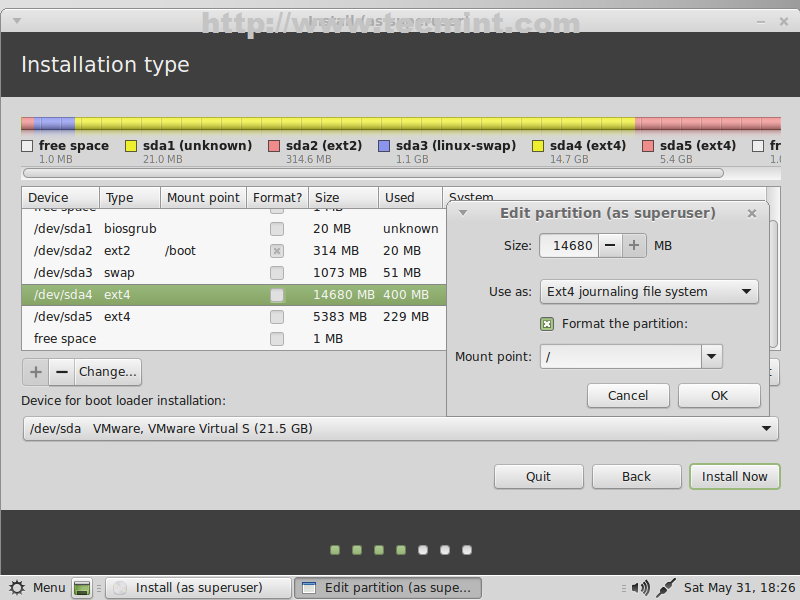Close the Edit partition dialog

(752, 213)
